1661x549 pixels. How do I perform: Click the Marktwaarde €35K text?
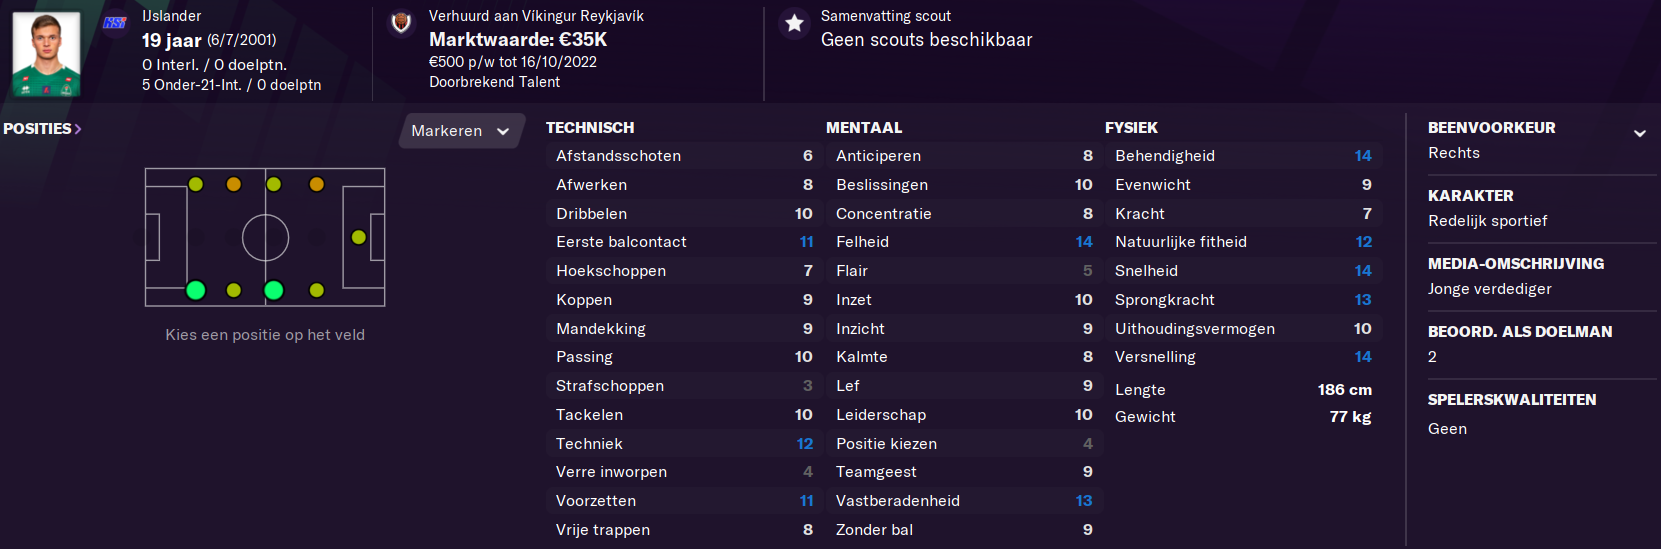pos(518,40)
